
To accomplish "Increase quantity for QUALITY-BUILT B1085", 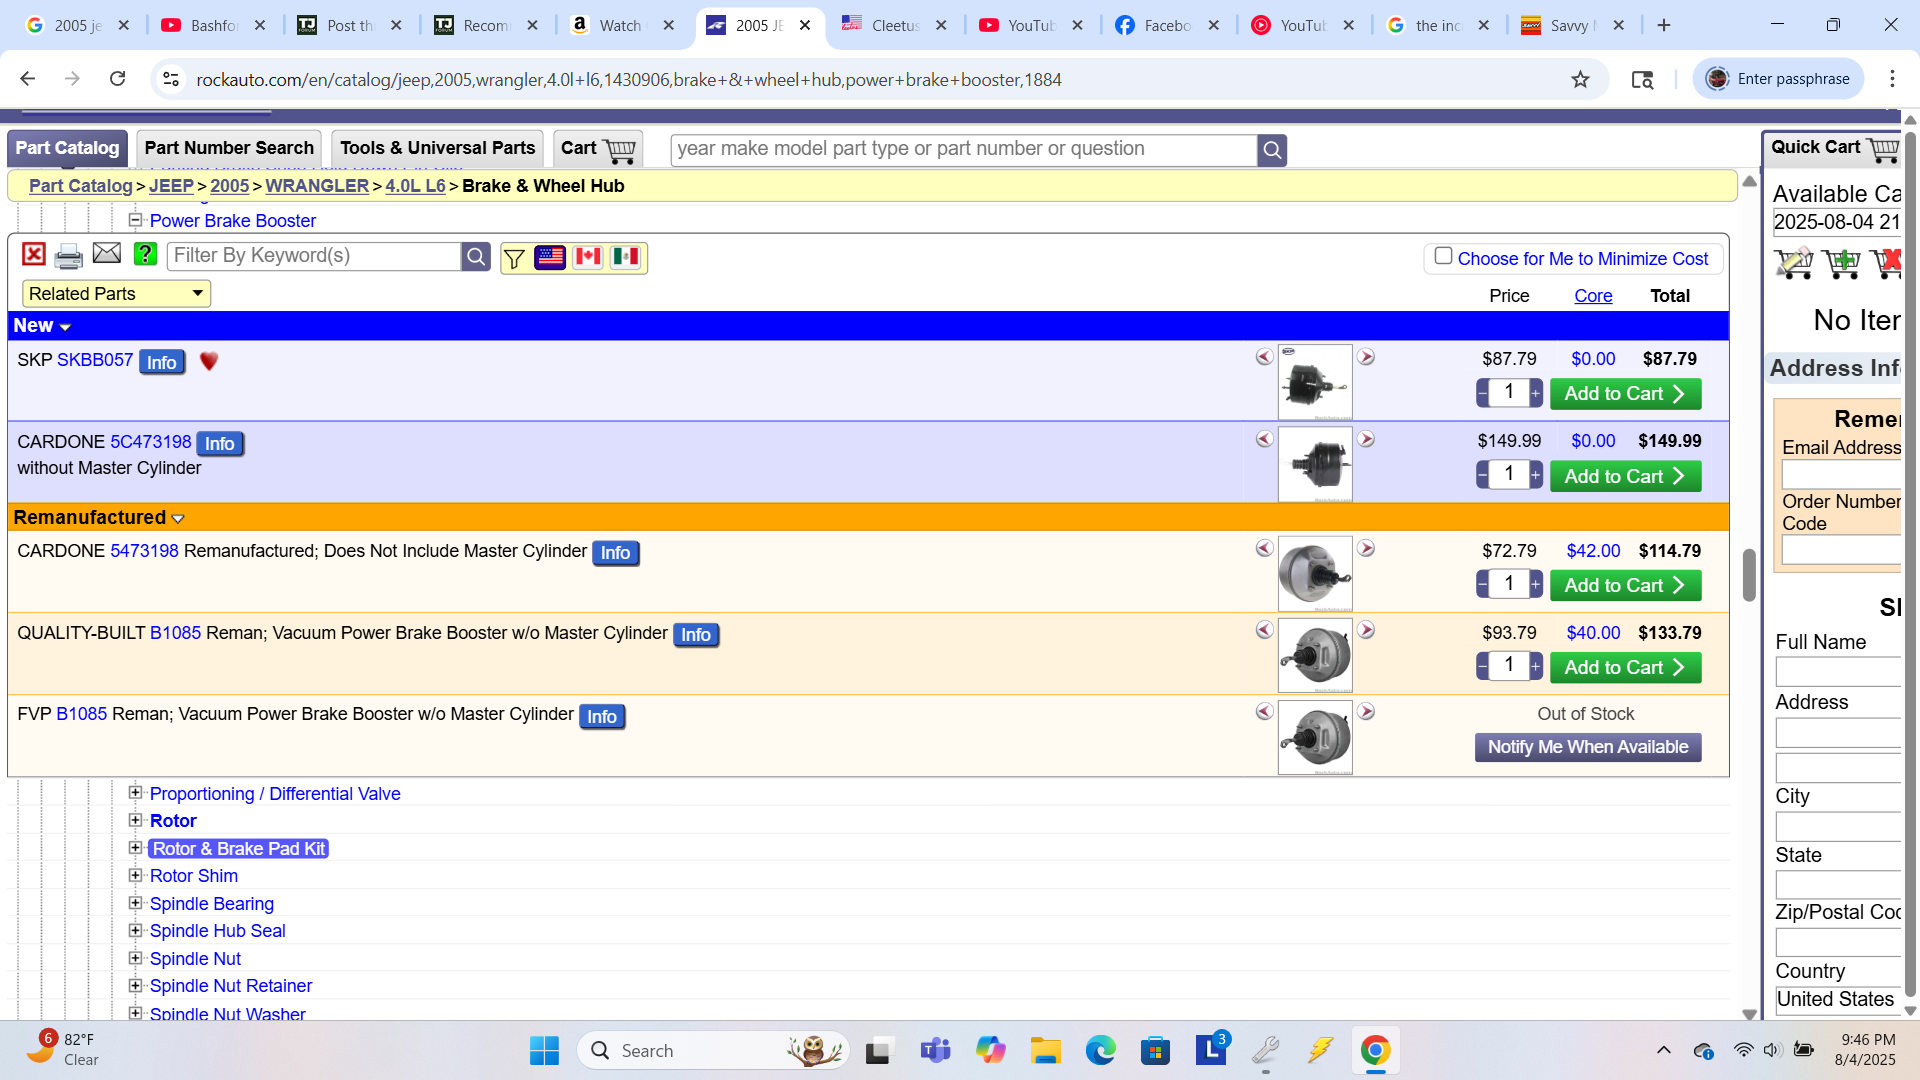I will click(x=1536, y=666).
